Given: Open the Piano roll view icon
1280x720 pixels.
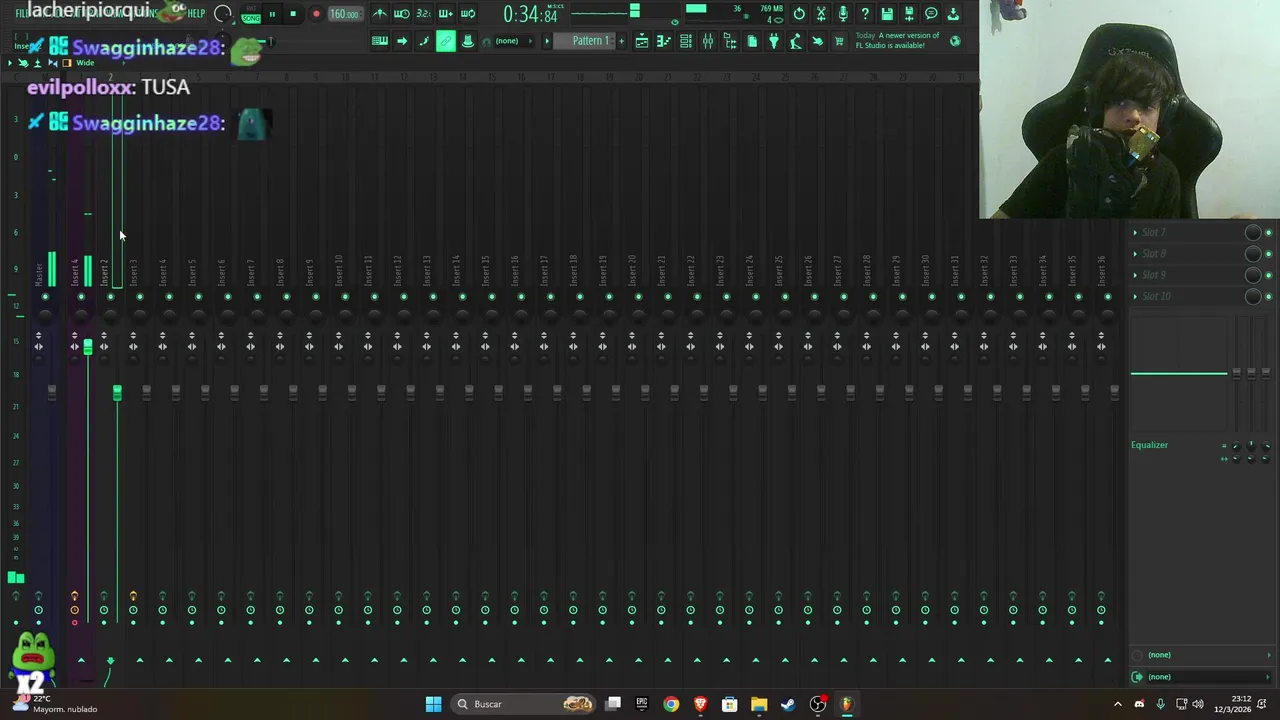Looking at the screenshot, I should pyautogui.click(x=664, y=41).
